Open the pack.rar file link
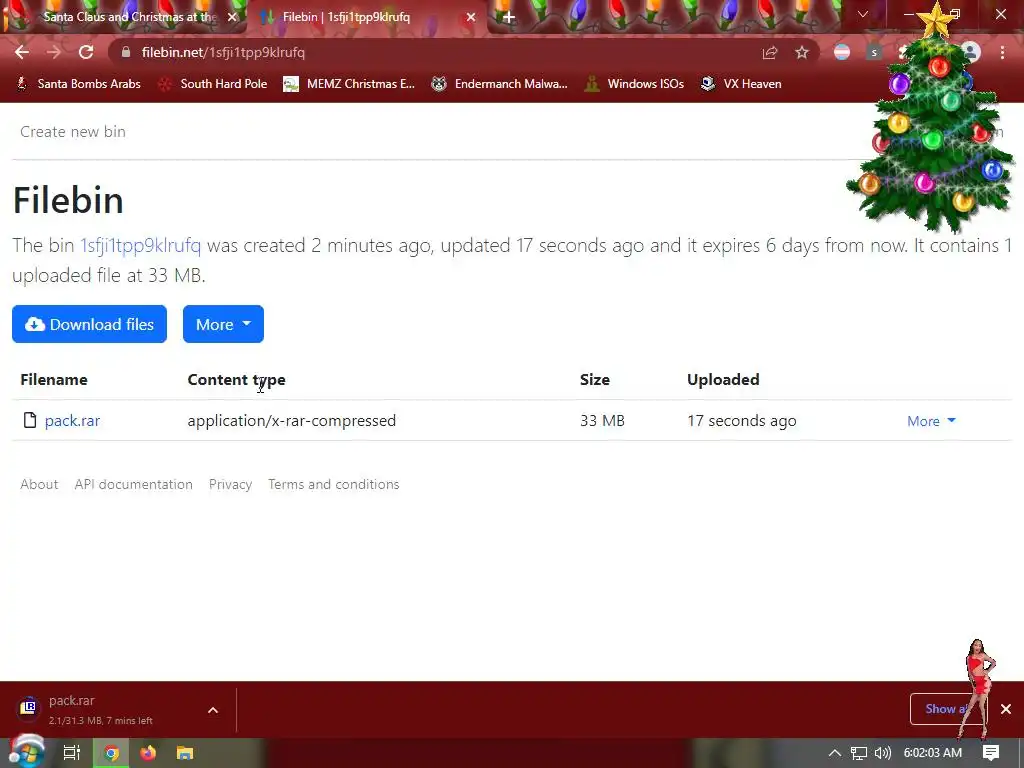This screenshot has width=1024, height=768. pyautogui.click(x=72, y=421)
